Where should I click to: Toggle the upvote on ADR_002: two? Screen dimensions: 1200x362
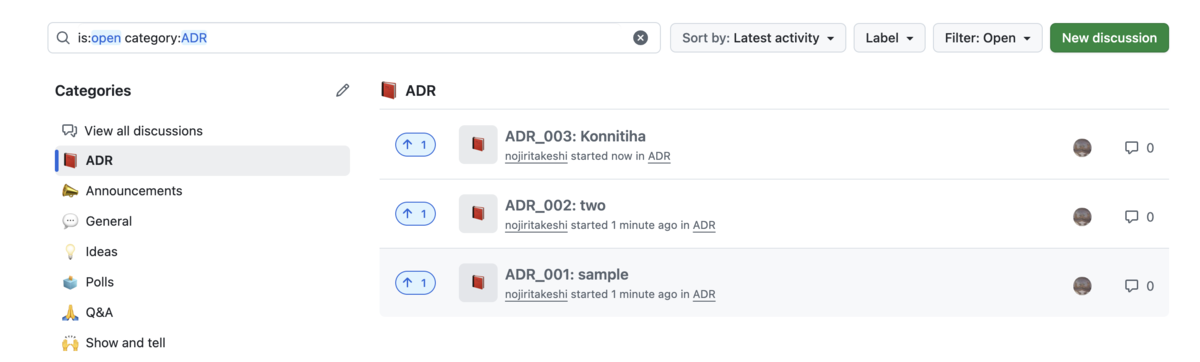click(415, 214)
